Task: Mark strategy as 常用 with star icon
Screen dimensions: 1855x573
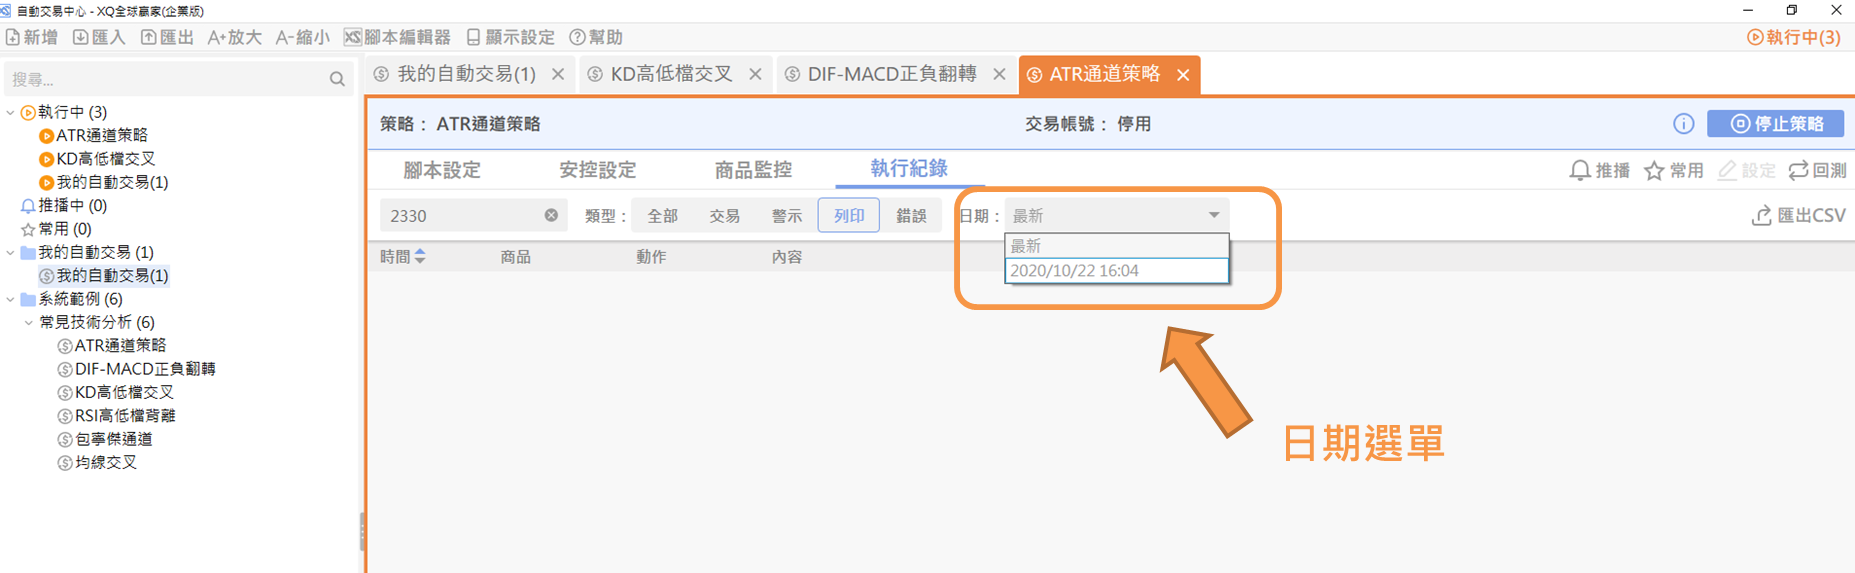Action: coord(1654,171)
